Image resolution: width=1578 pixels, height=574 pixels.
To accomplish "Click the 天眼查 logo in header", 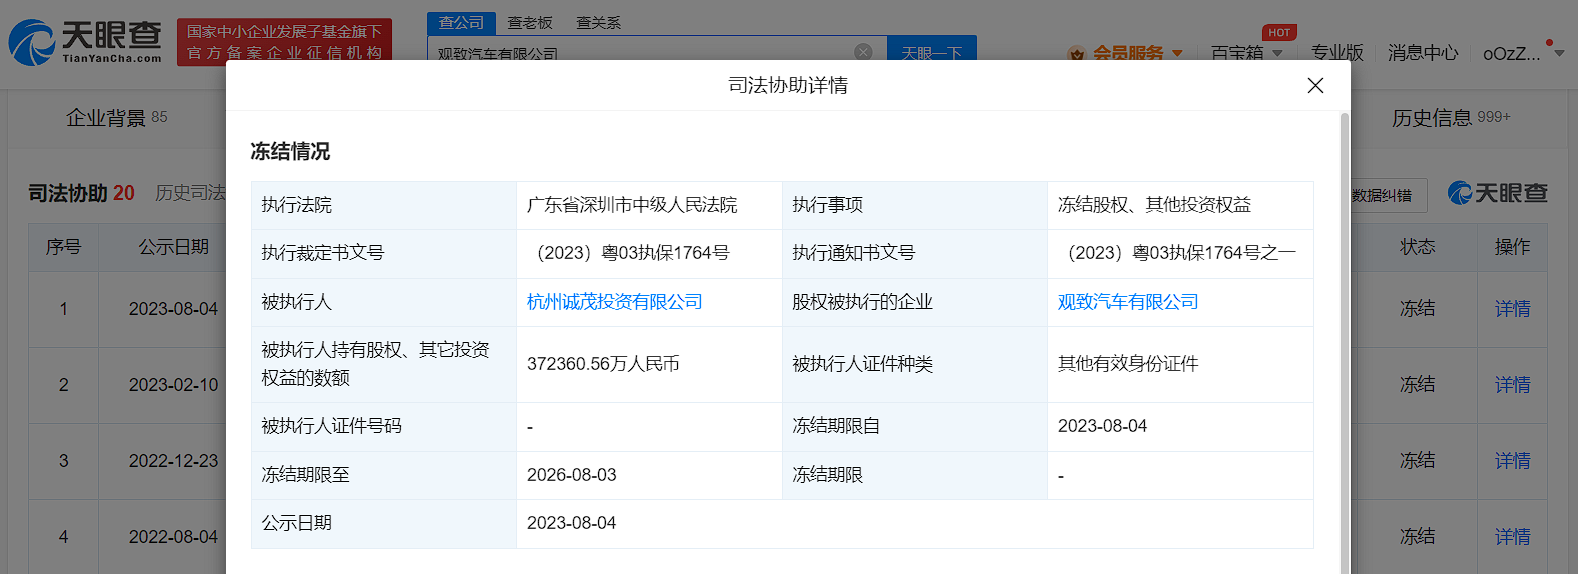I will tap(85, 42).
